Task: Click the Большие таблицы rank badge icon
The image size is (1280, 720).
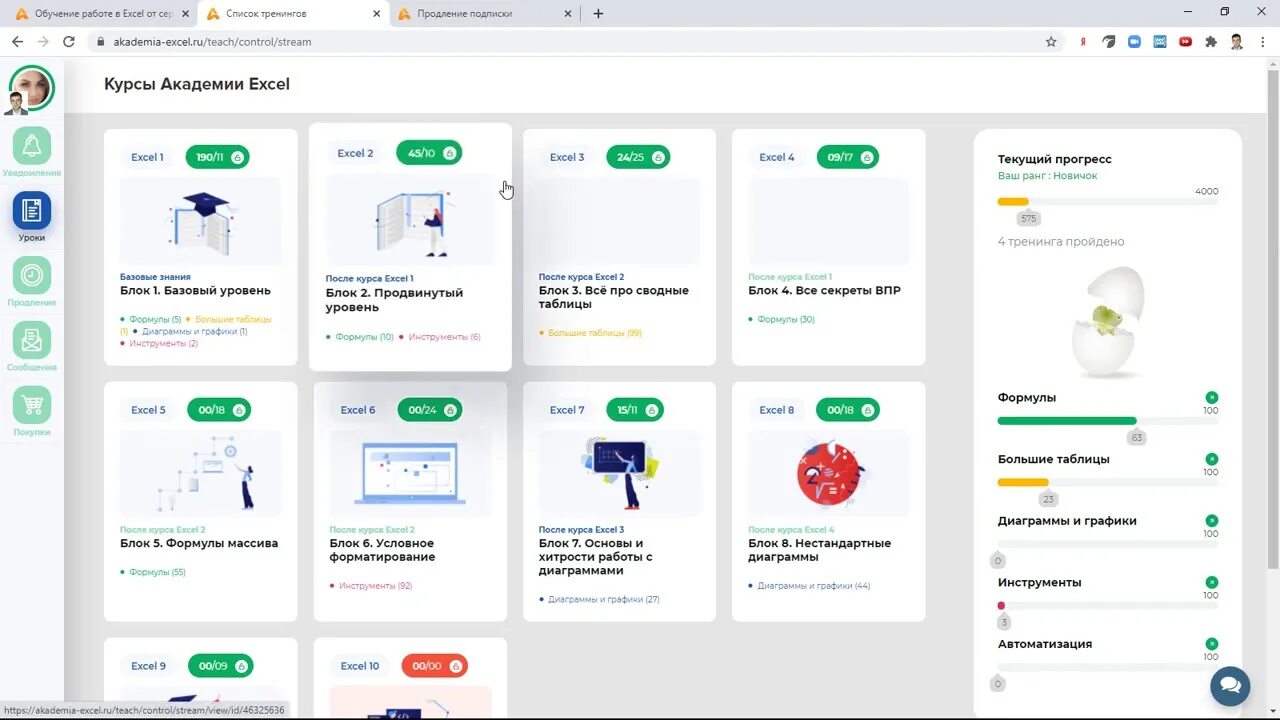Action: coord(1212,459)
